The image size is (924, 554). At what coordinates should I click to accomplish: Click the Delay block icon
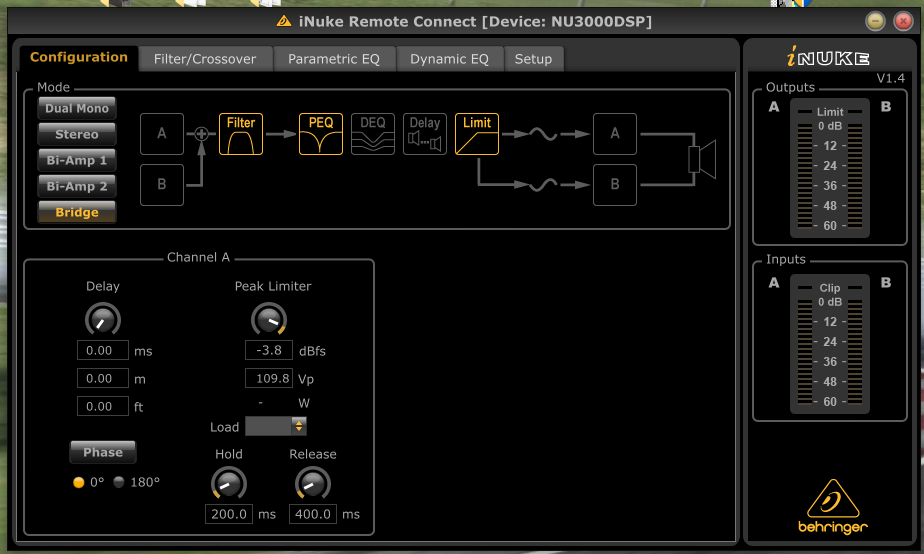[425, 134]
